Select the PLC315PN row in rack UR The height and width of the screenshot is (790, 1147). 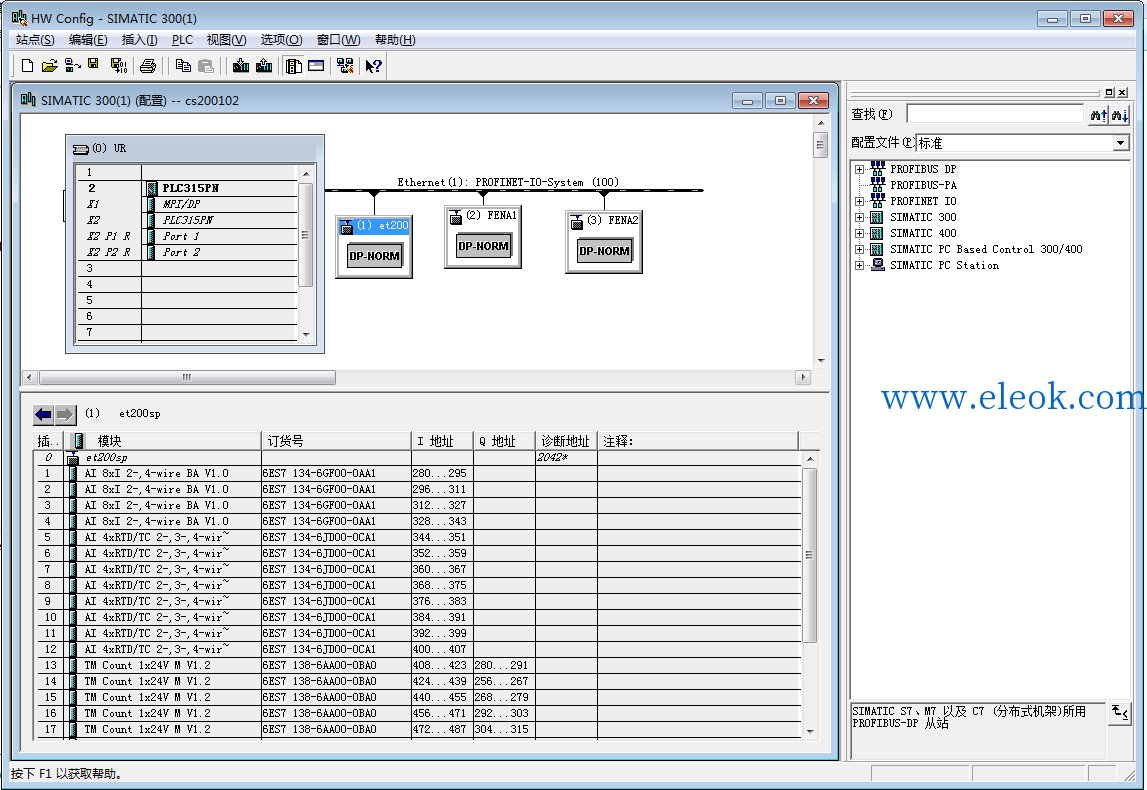click(187, 189)
